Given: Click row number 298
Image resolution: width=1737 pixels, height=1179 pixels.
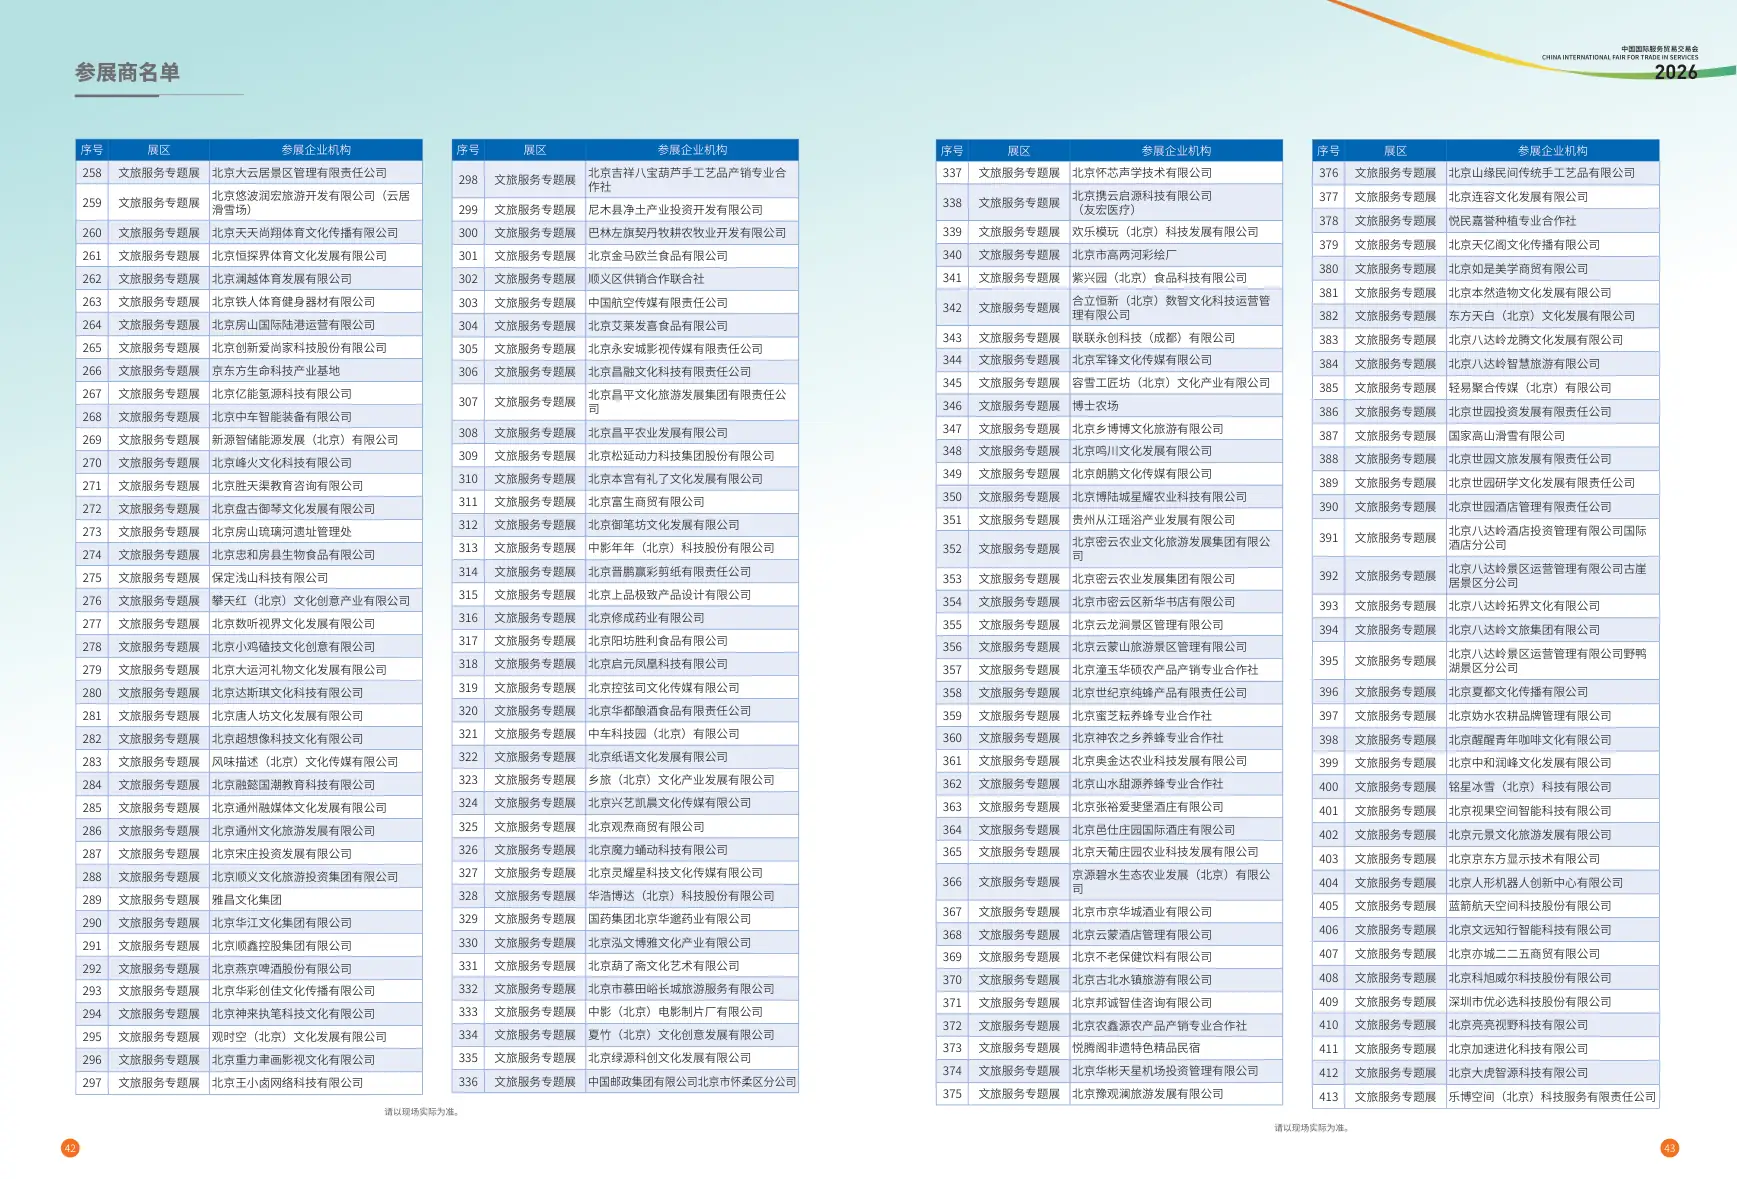Looking at the screenshot, I should coord(468,180).
